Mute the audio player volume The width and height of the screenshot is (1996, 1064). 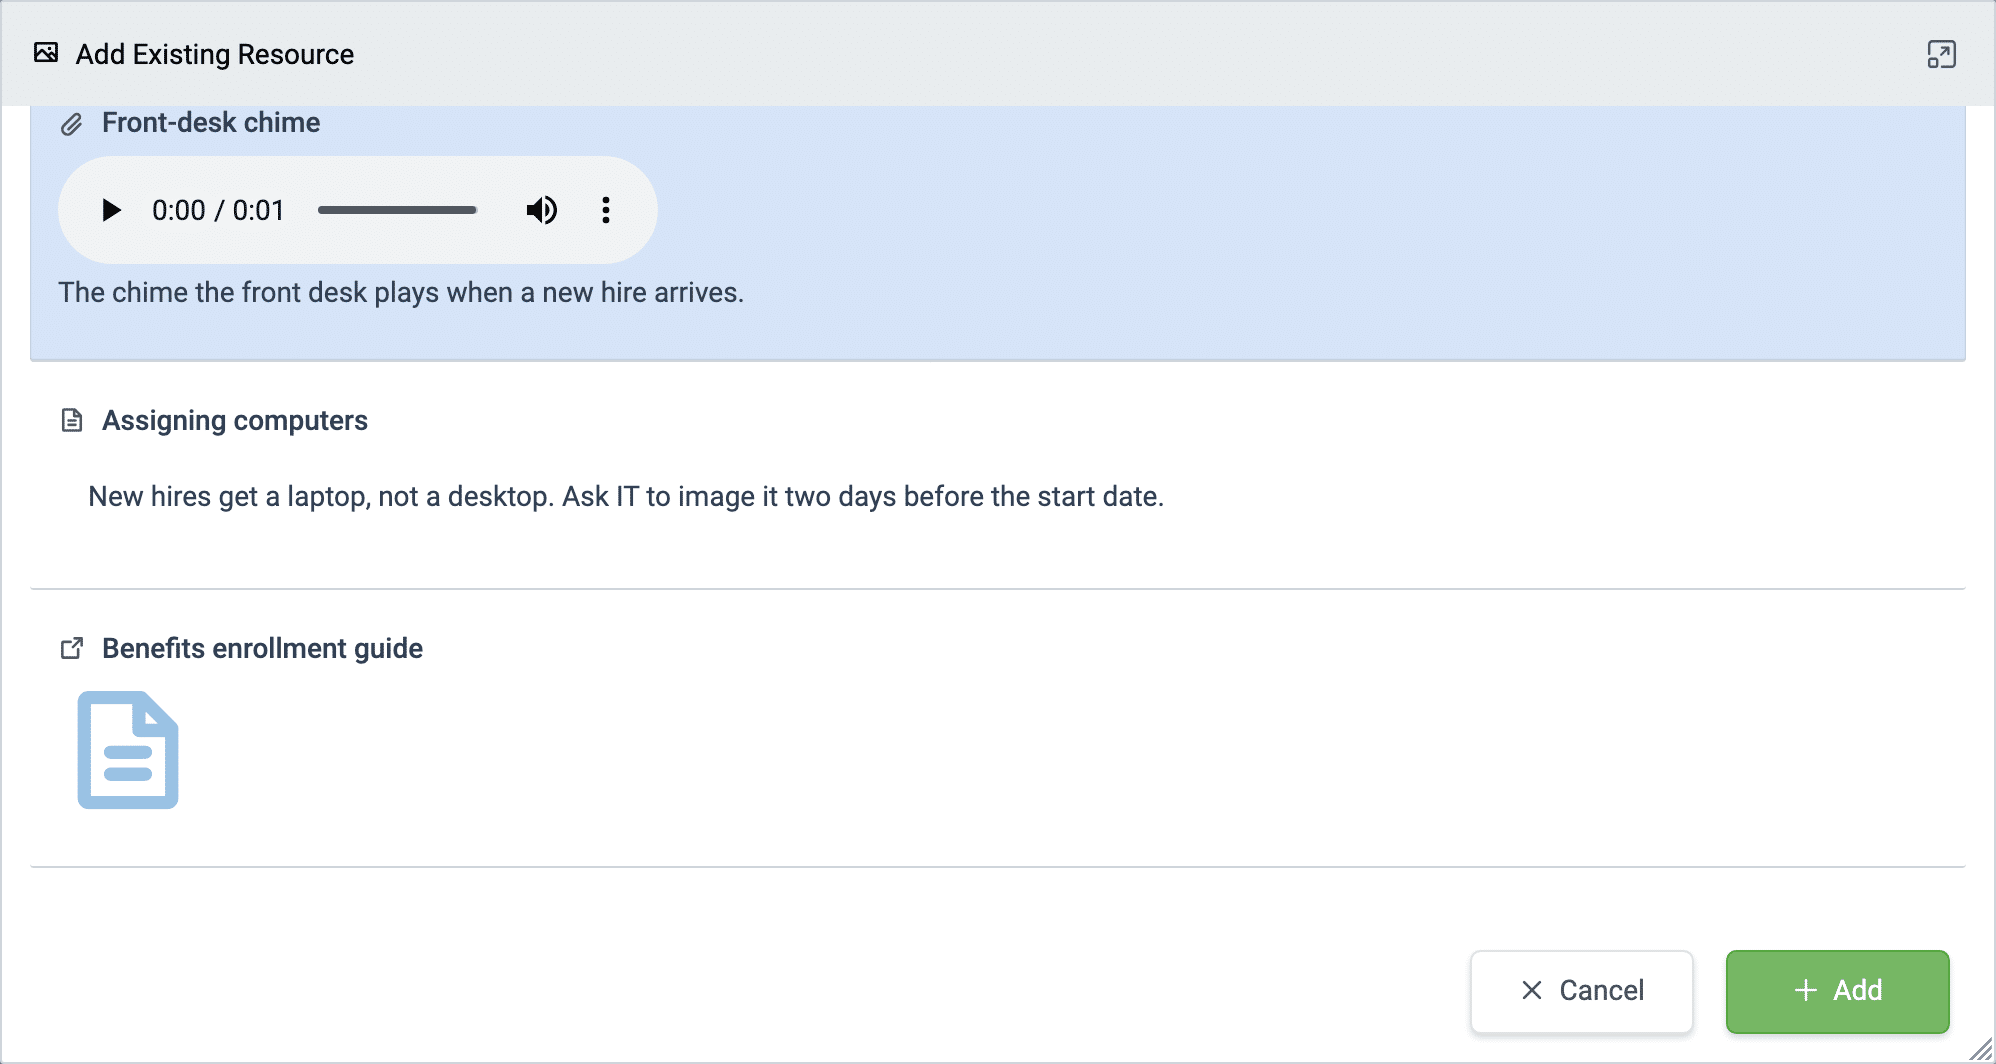click(542, 210)
